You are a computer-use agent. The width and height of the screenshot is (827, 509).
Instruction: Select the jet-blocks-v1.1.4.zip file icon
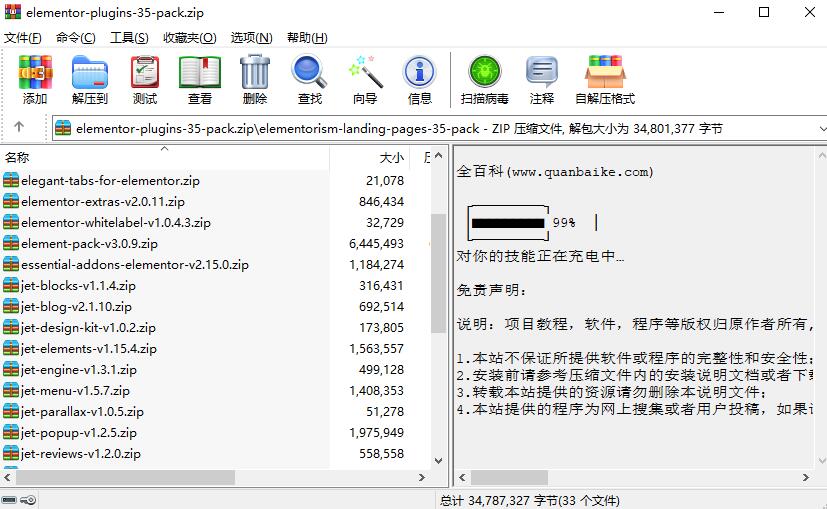click(x=11, y=285)
